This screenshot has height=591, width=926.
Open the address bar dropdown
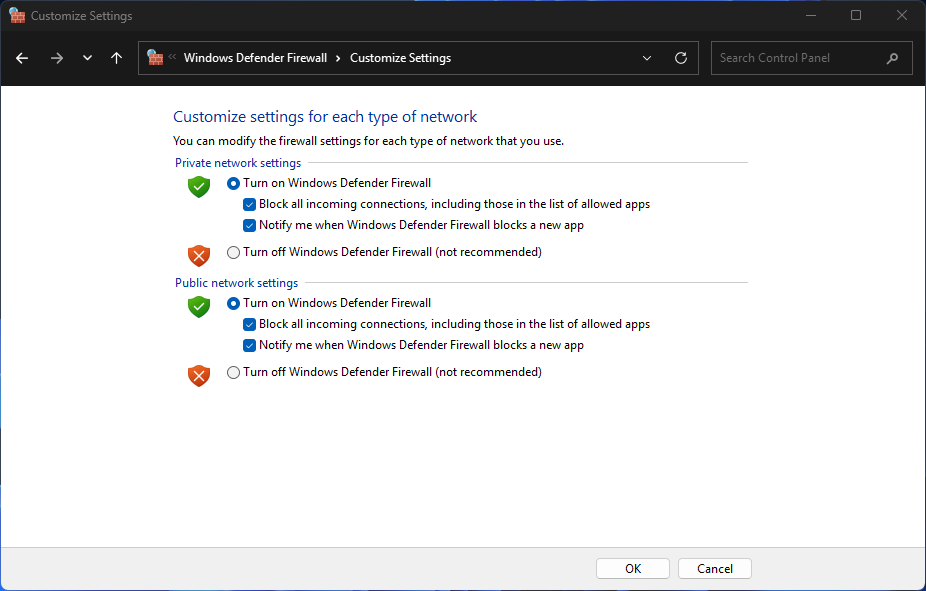(646, 58)
